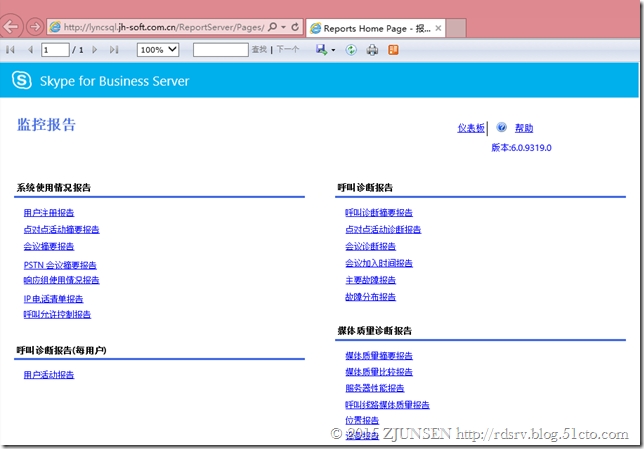Viewport: 644px width, 449px height.
Task: Go back with the browser back arrow
Action: [x=11, y=27]
